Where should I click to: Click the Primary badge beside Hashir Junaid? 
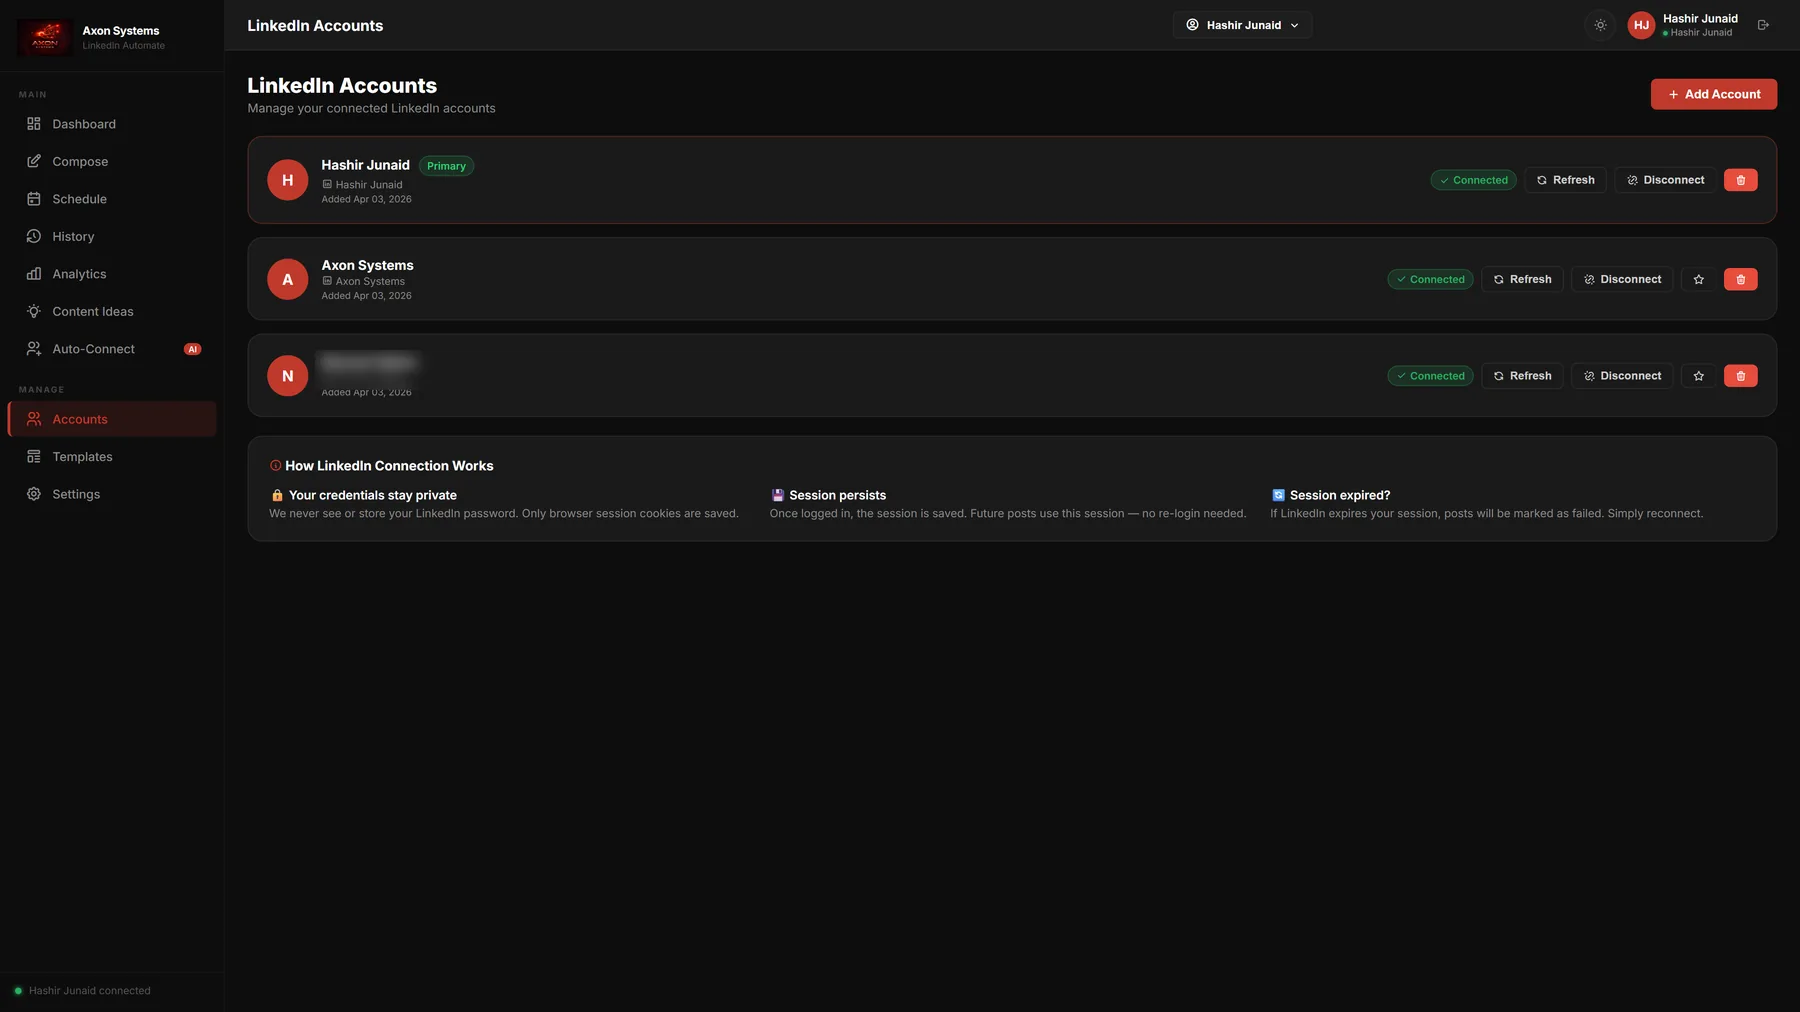(x=446, y=166)
